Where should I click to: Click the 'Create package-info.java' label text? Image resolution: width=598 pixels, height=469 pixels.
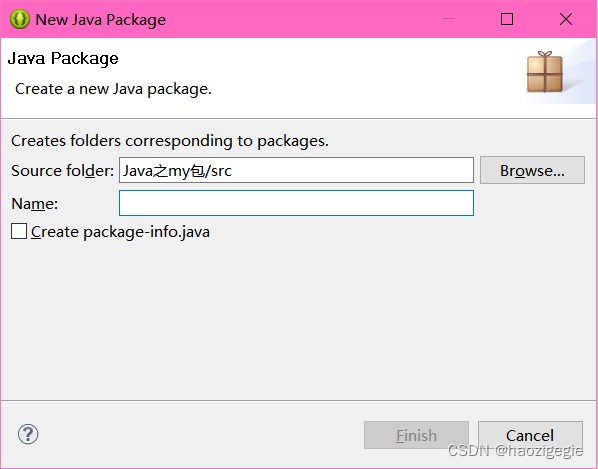(120, 232)
